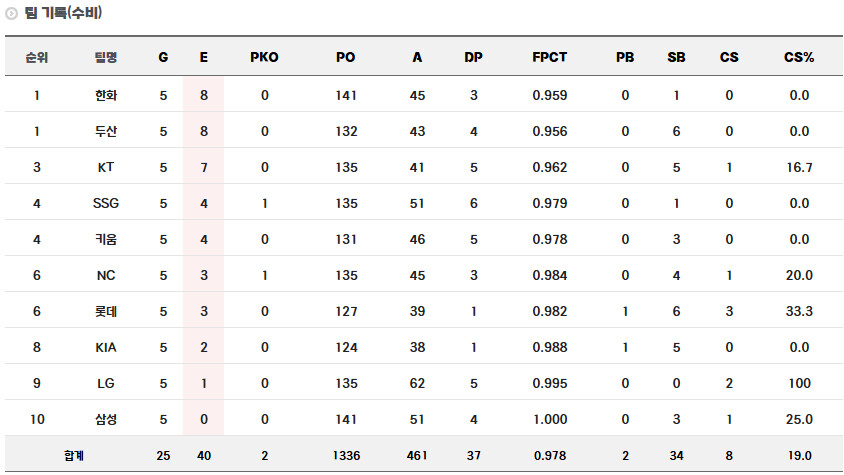Select team 두산 in the table
844x475 pixels.
[x=106, y=131]
